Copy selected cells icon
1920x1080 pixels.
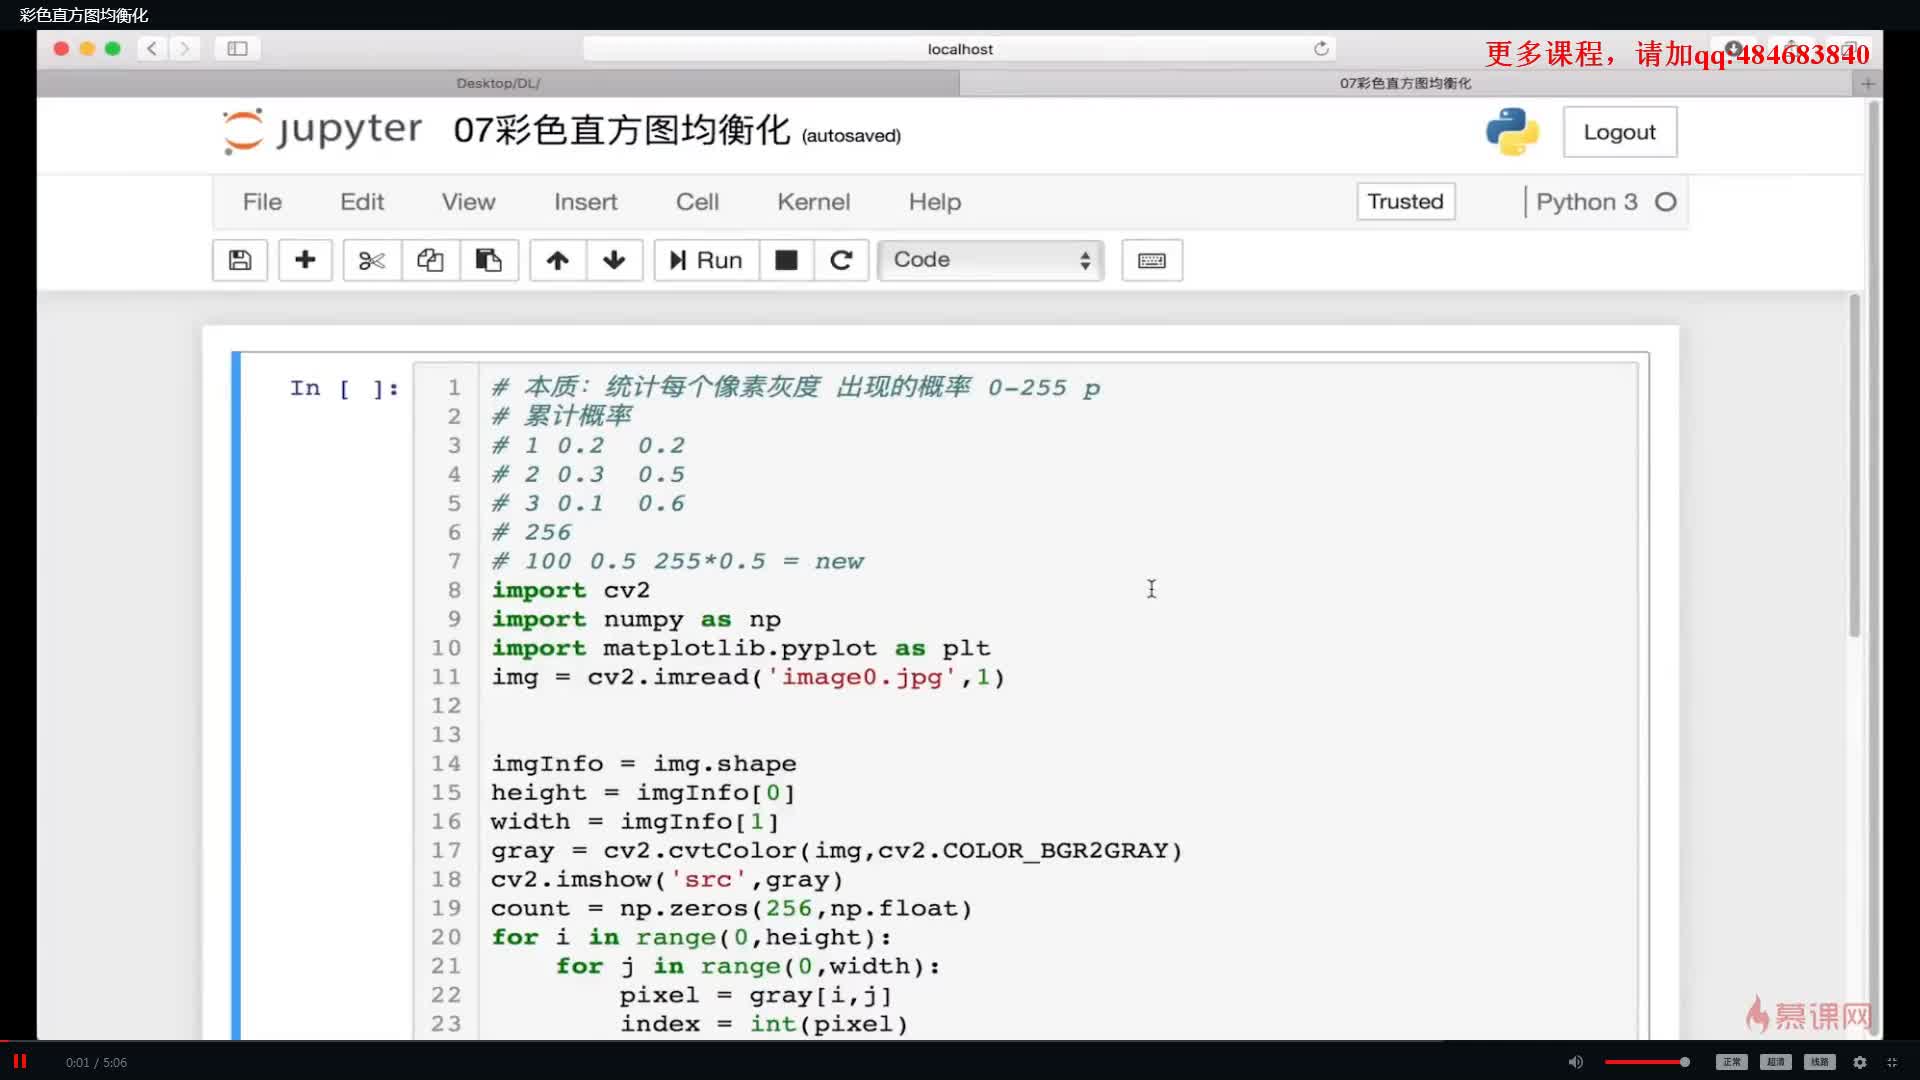pyautogui.click(x=430, y=260)
